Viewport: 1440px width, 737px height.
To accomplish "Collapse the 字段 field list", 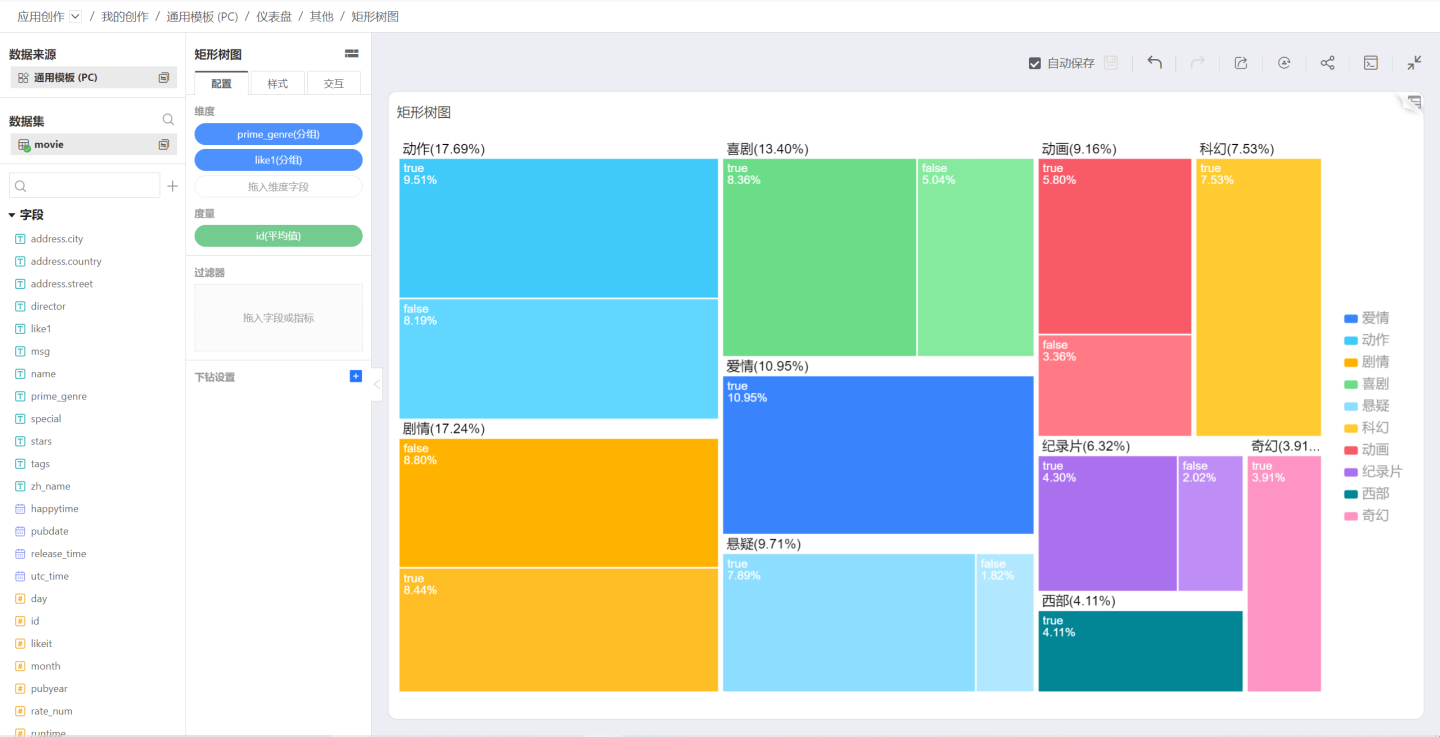I will [12, 215].
